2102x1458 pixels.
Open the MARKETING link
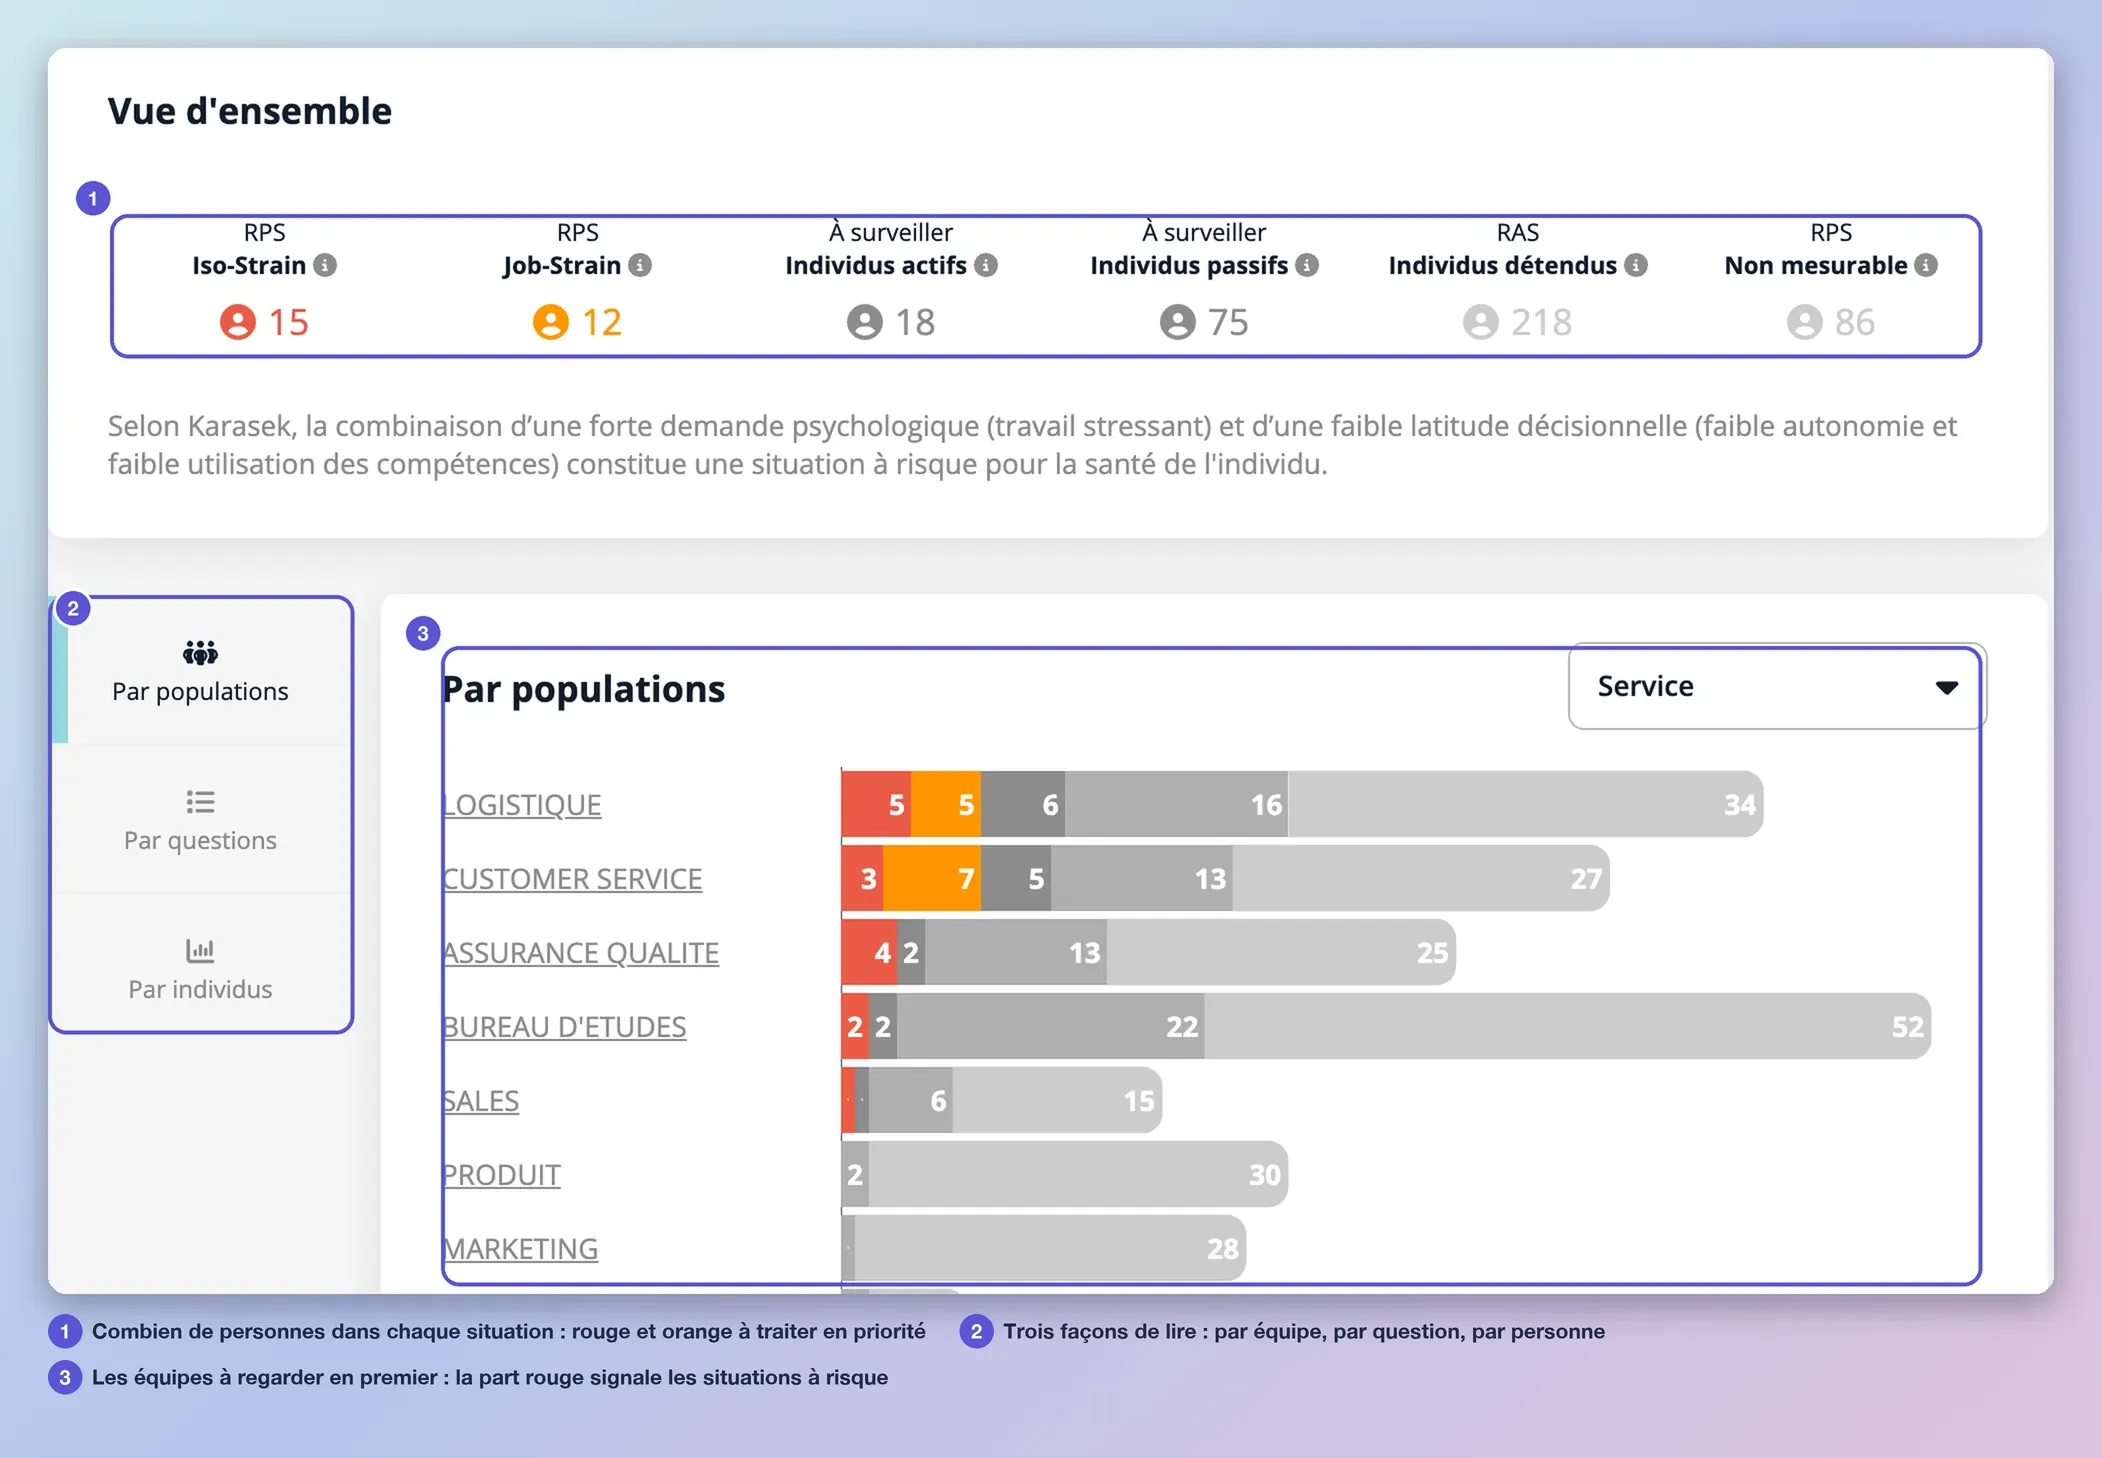click(520, 1249)
